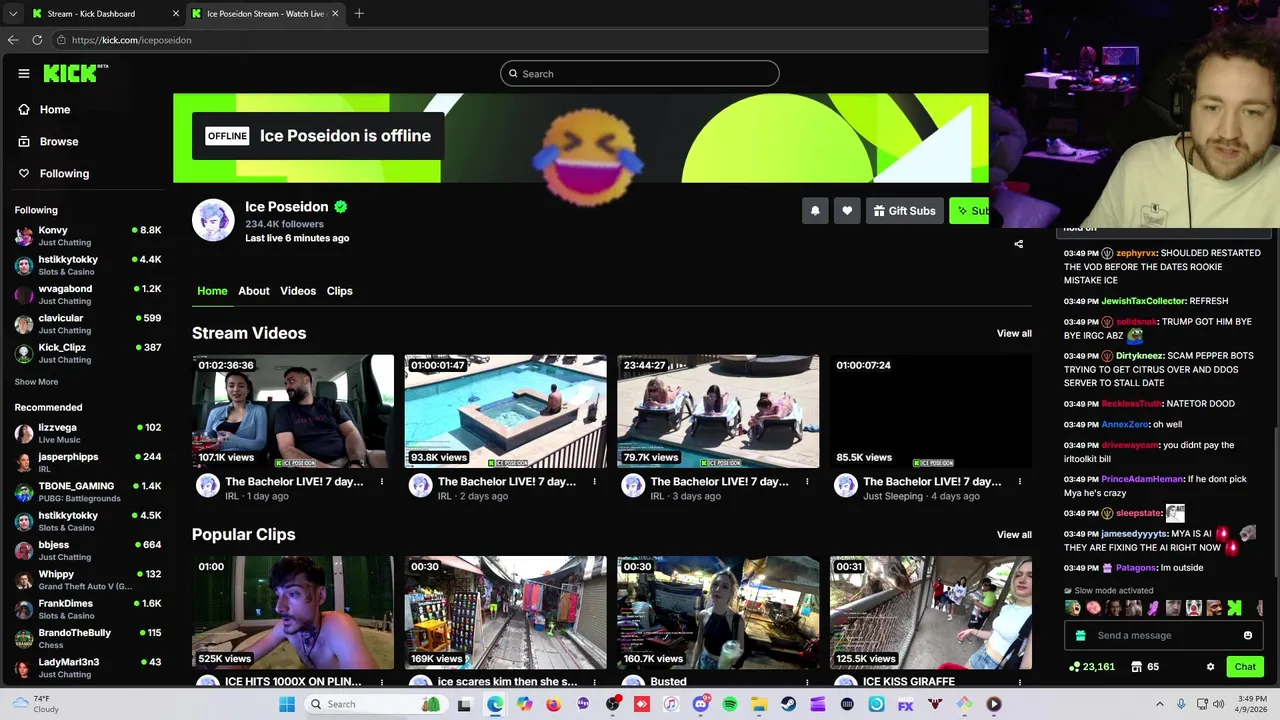The image size is (1280, 720).
Task: Click Ice Poseidon profile avatar
Action: tap(213, 221)
